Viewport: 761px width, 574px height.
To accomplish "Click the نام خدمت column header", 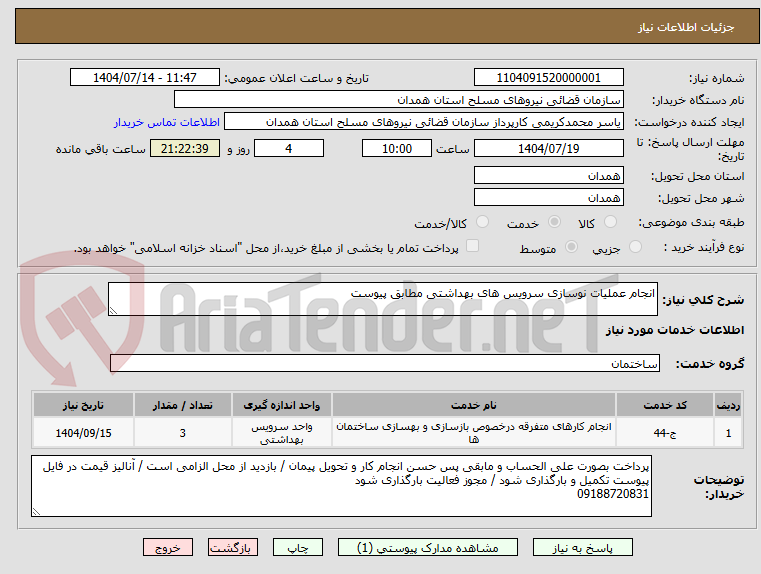I will [x=474, y=405].
